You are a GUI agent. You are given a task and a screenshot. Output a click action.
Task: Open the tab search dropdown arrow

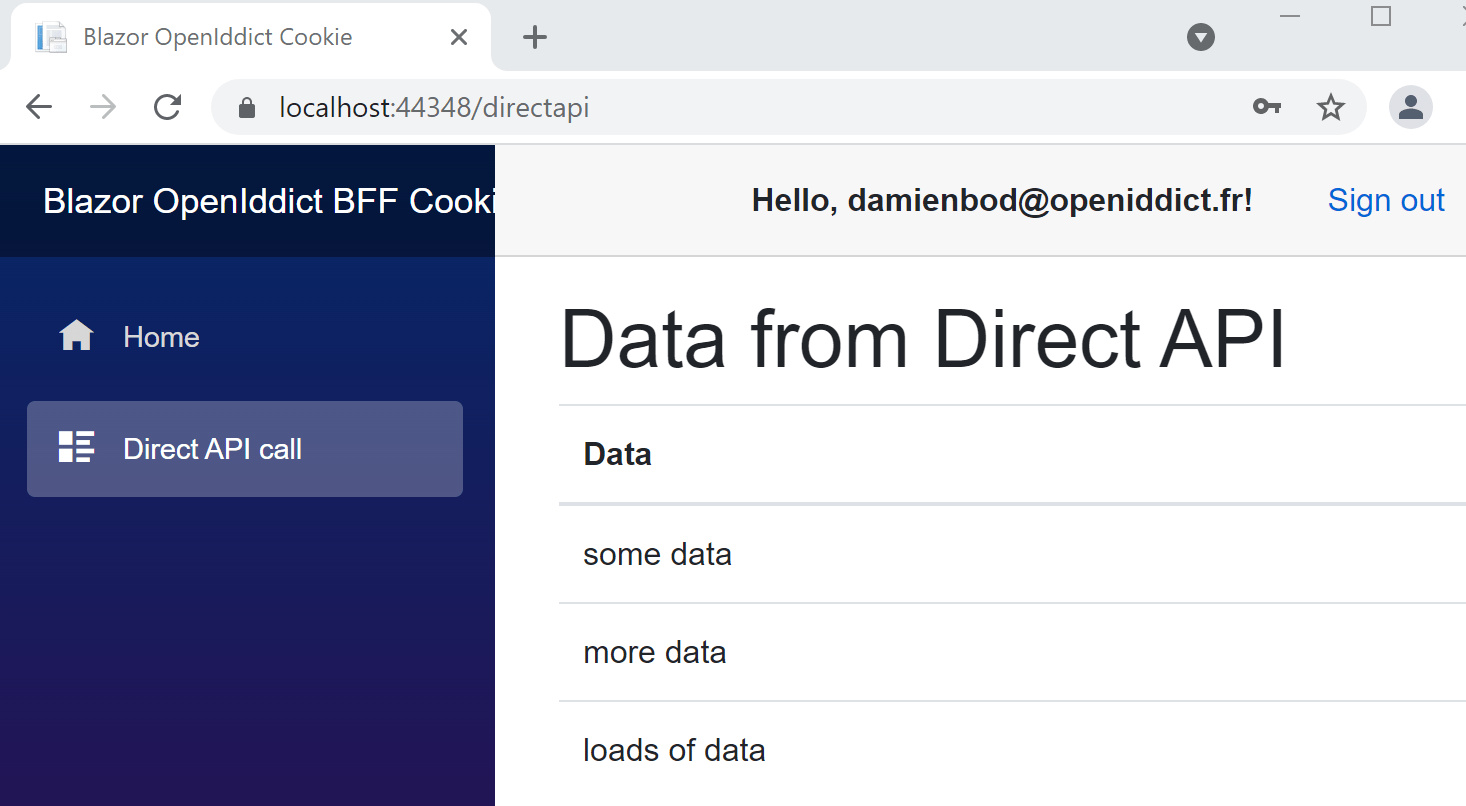coord(1200,38)
